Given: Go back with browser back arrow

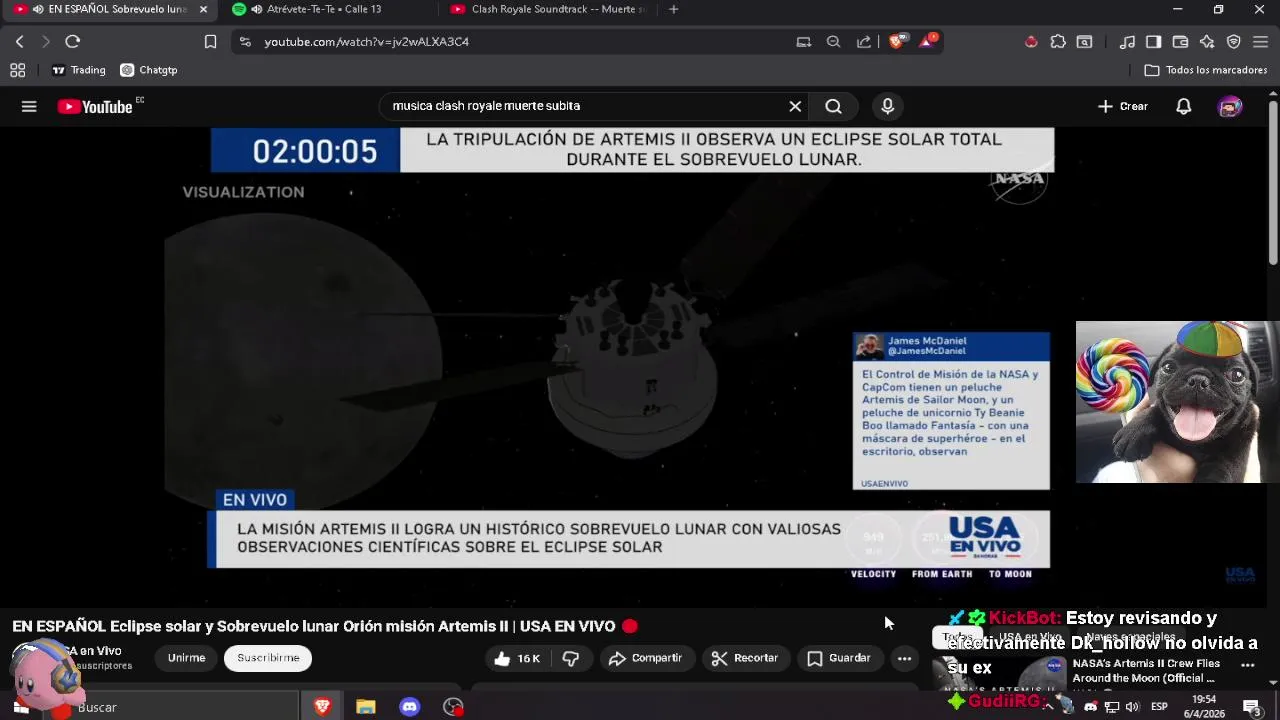Looking at the screenshot, I should click(19, 41).
